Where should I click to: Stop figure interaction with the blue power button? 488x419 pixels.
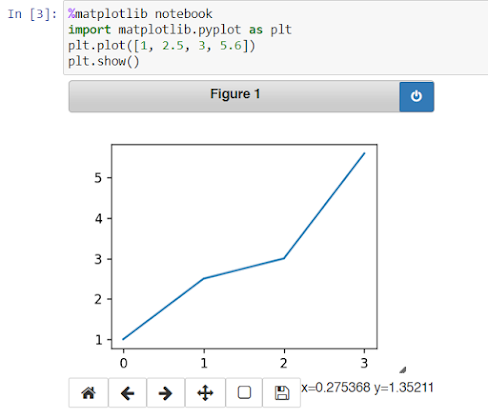click(416, 96)
